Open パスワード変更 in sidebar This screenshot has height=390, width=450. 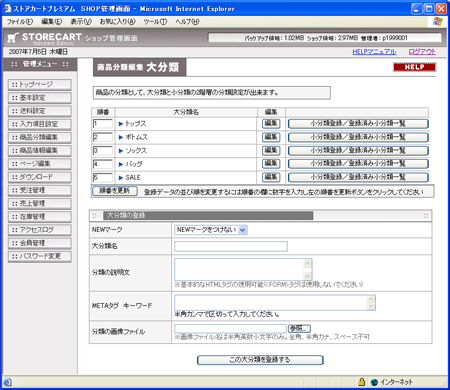pyautogui.click(x=40, y=256)
